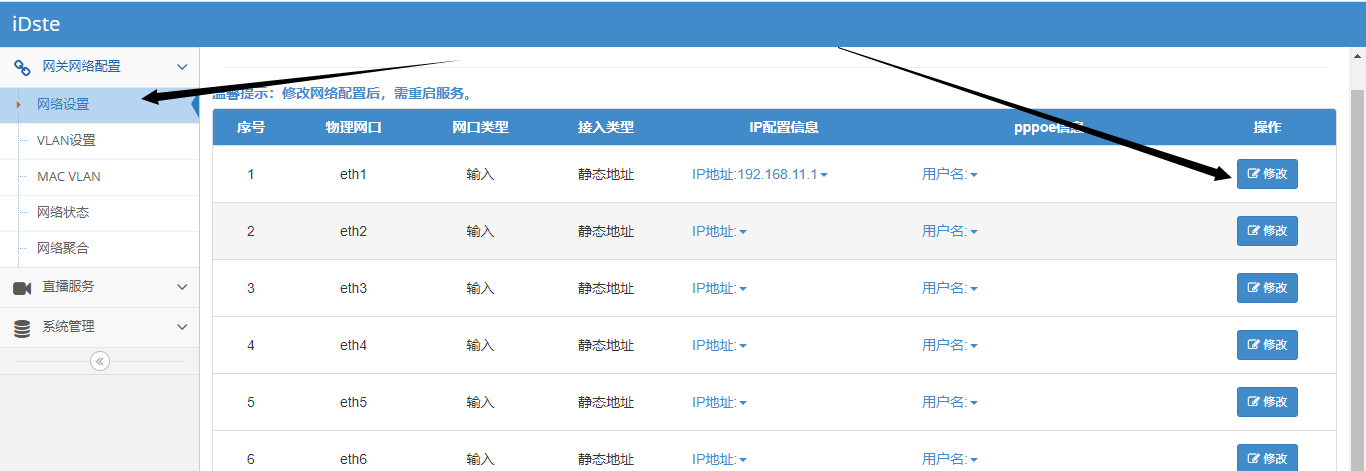The height and width of the screenshot is (471, 1366).
Task: Open the 网络状态 page
Action: 63,213
